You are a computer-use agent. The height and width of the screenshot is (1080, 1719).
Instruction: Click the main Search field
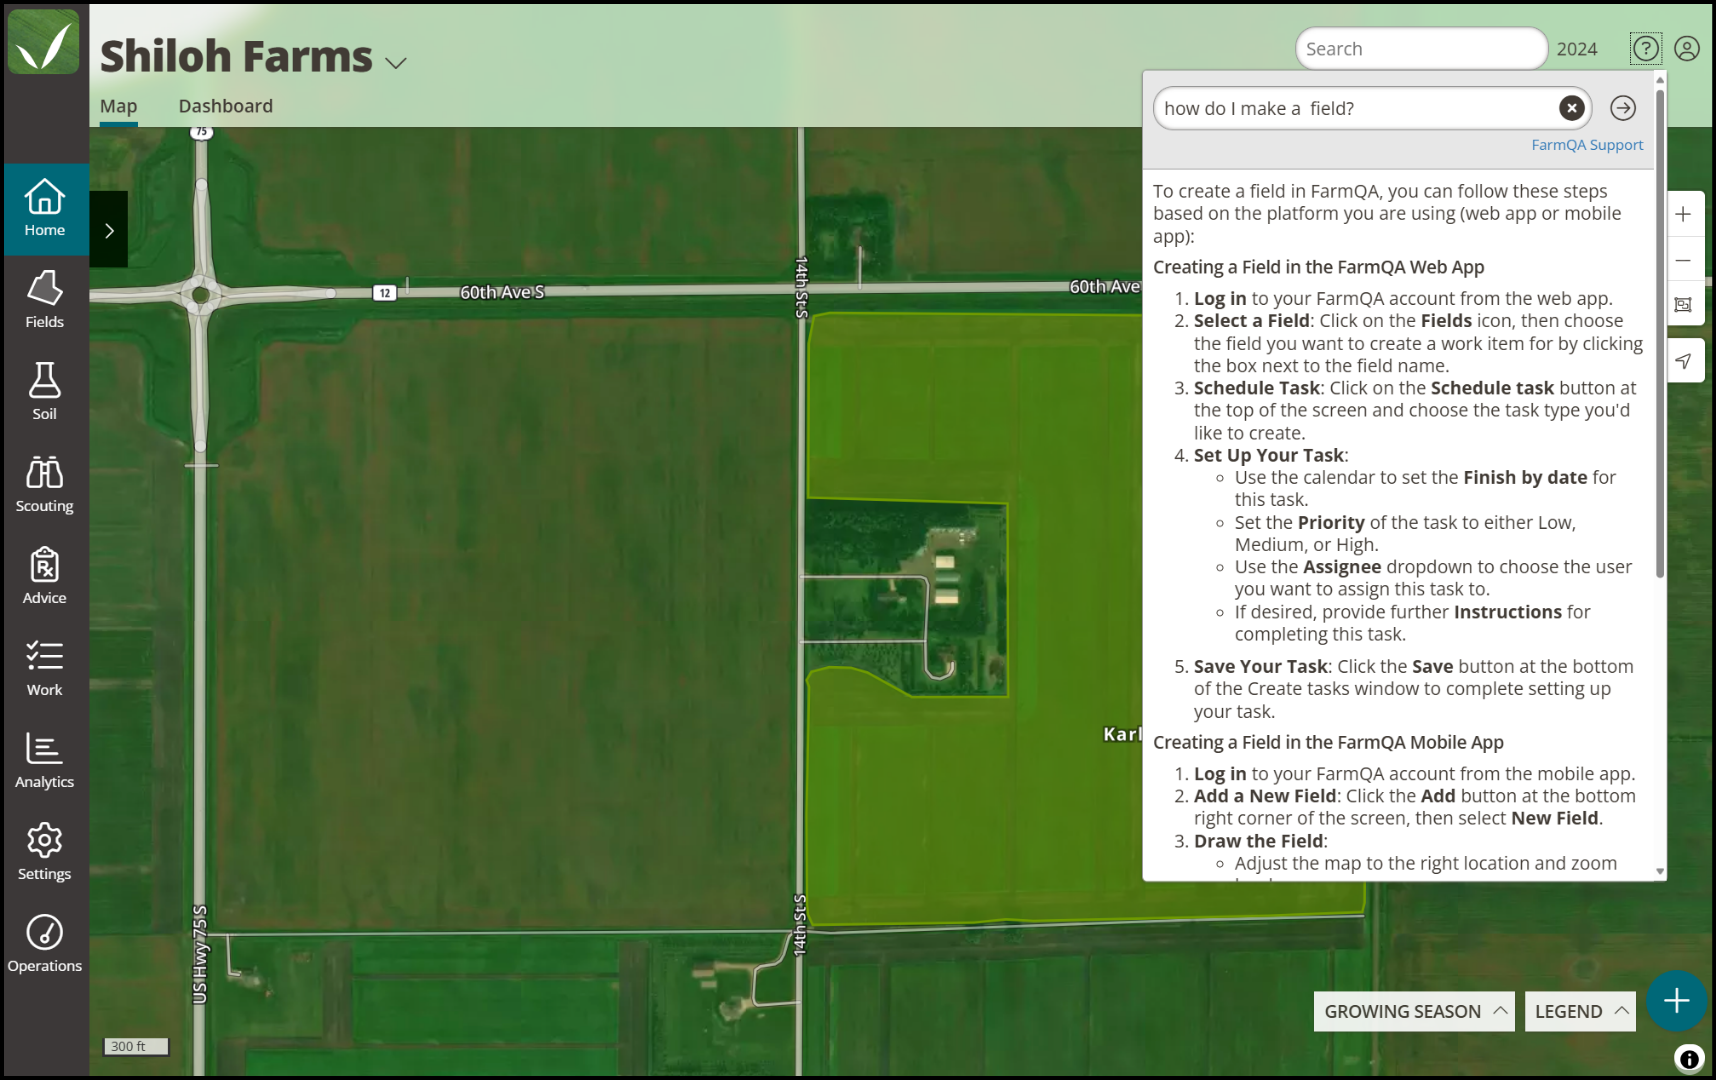click(x=1421, y=49)
